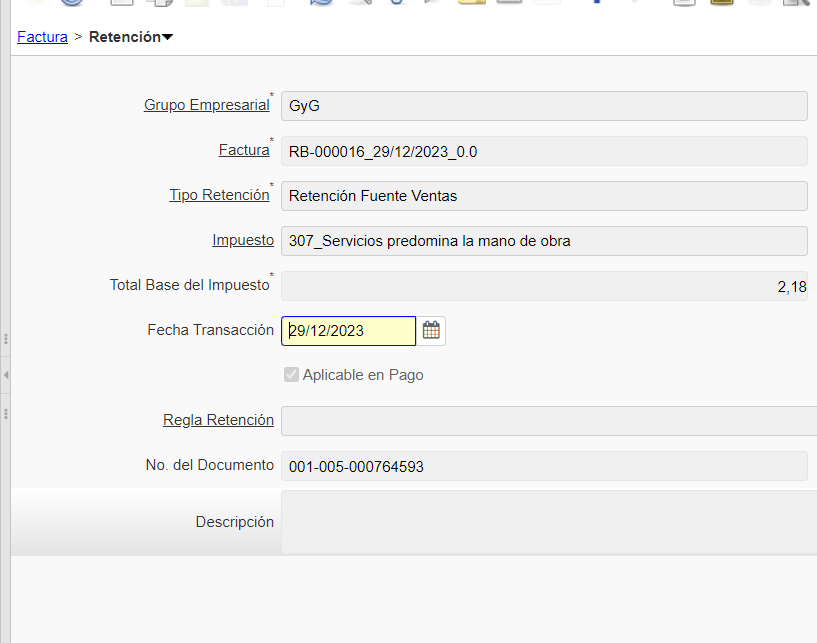Click the No. del Documento field
The width and height of the screenshot is (817, 643).
[543, 466]
